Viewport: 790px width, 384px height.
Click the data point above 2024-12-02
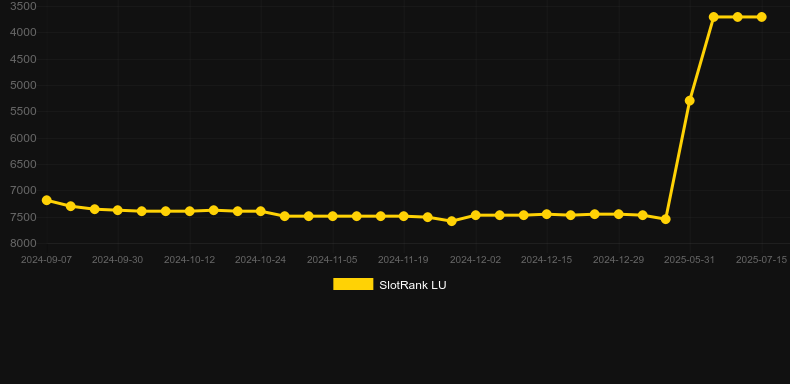tap(475, 215)
